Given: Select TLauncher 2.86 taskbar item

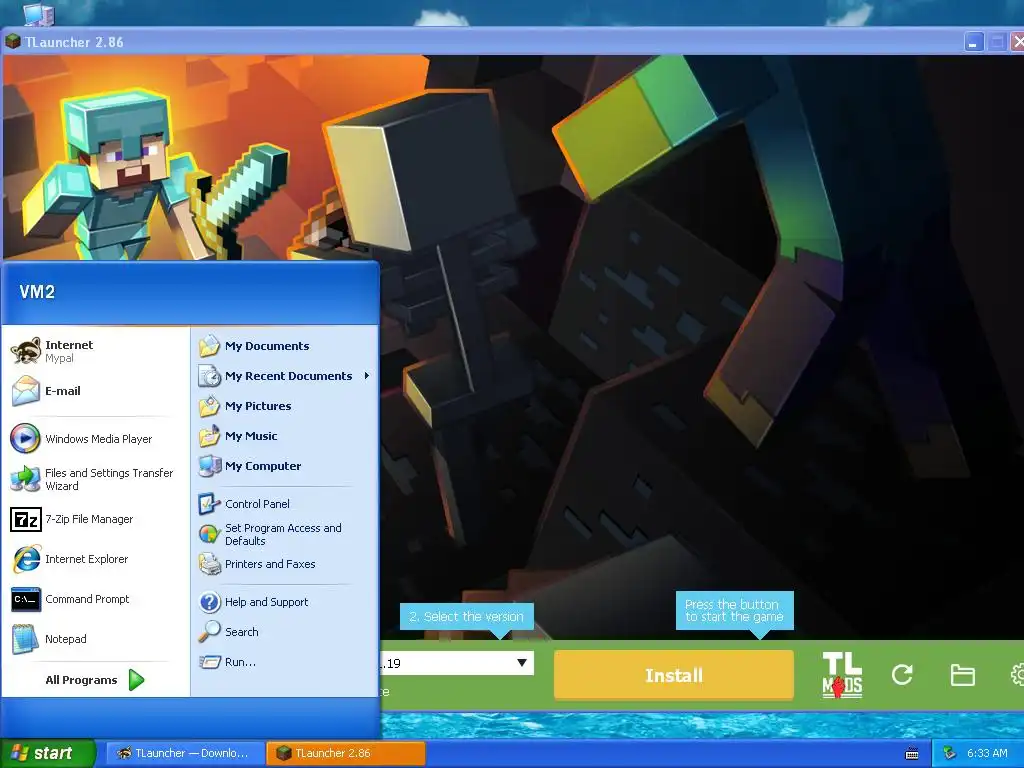Looking at the screenshot, I should 345,753.
